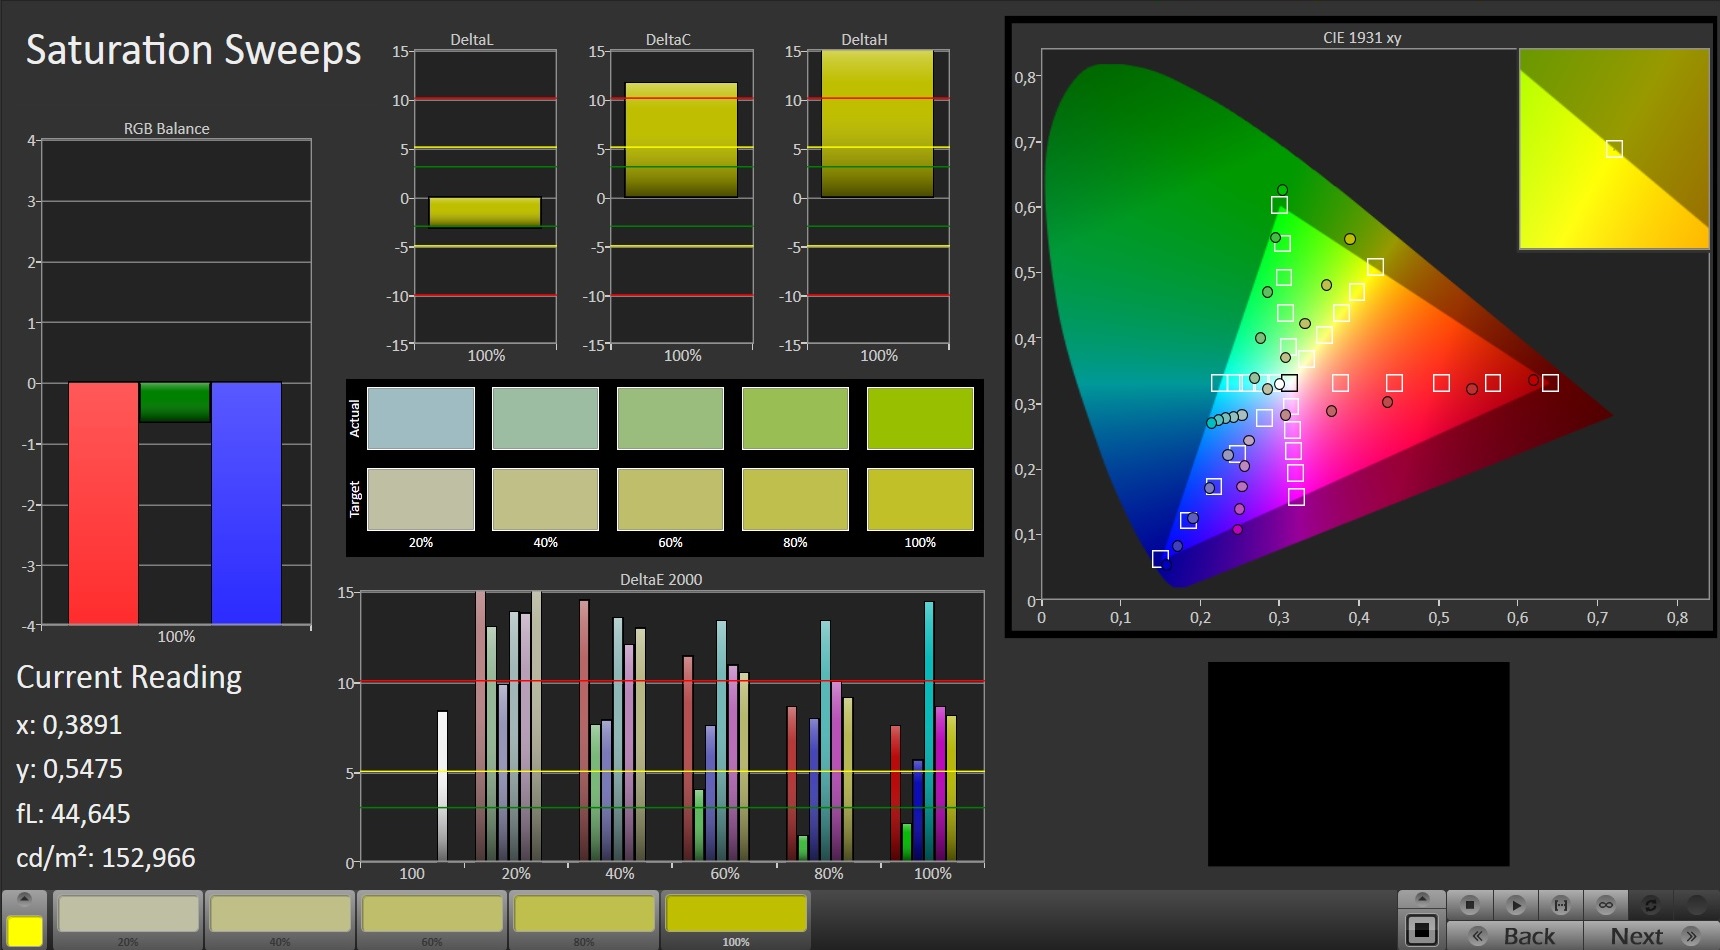Click the white 100 bar in DeltaE 2000
Image resolution: width=1720 pixels, height=950 pixels.
pyautogui.click(x=442, y=786)
